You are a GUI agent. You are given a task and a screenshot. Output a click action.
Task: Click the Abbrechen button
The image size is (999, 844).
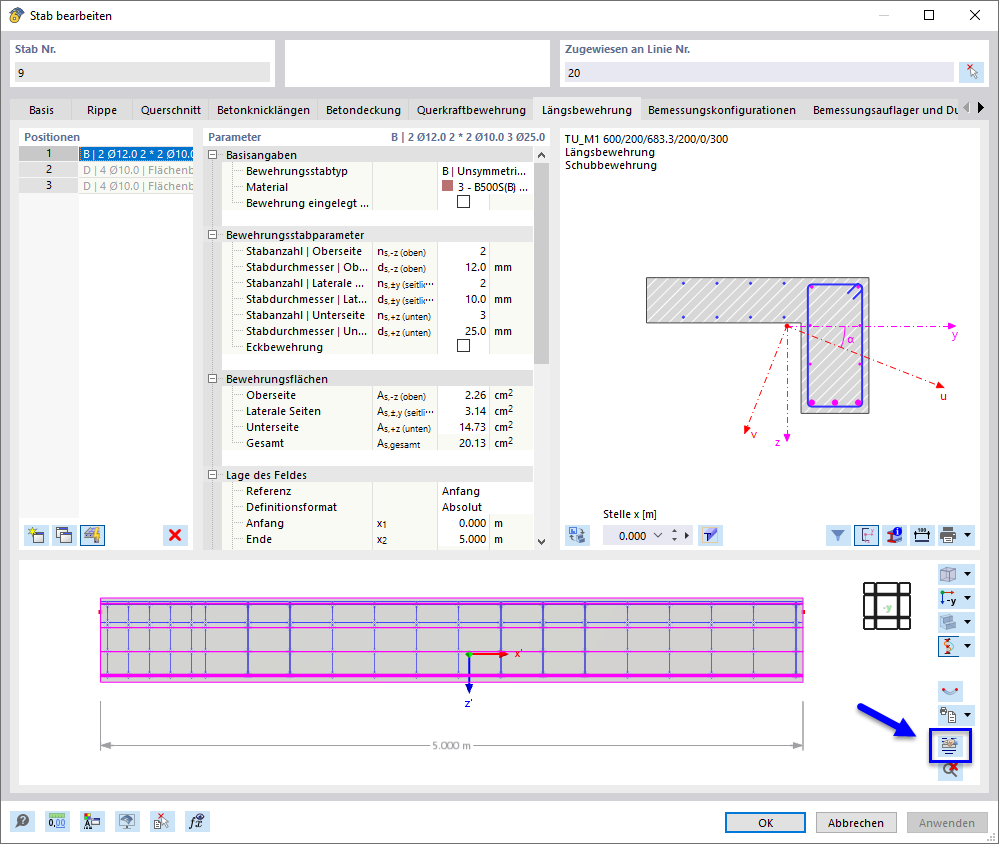[856, 822]
